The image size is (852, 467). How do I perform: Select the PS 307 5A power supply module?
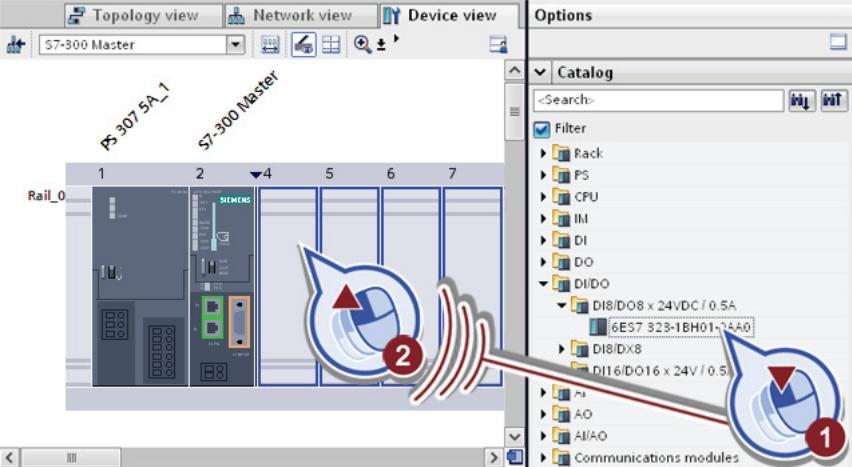[140, 287]
